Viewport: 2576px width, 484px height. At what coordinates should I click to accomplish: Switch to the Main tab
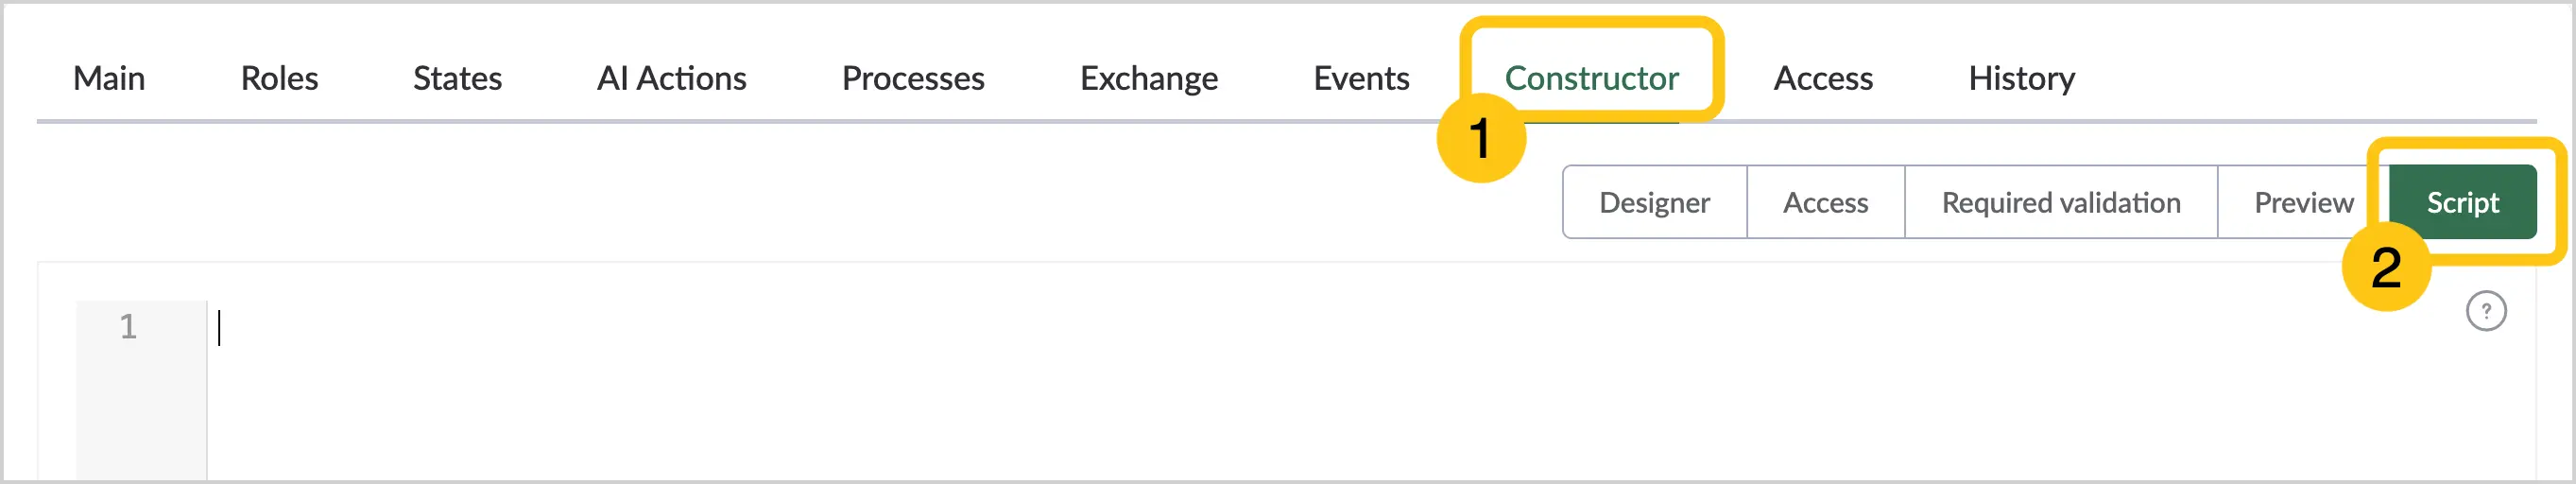109,78
